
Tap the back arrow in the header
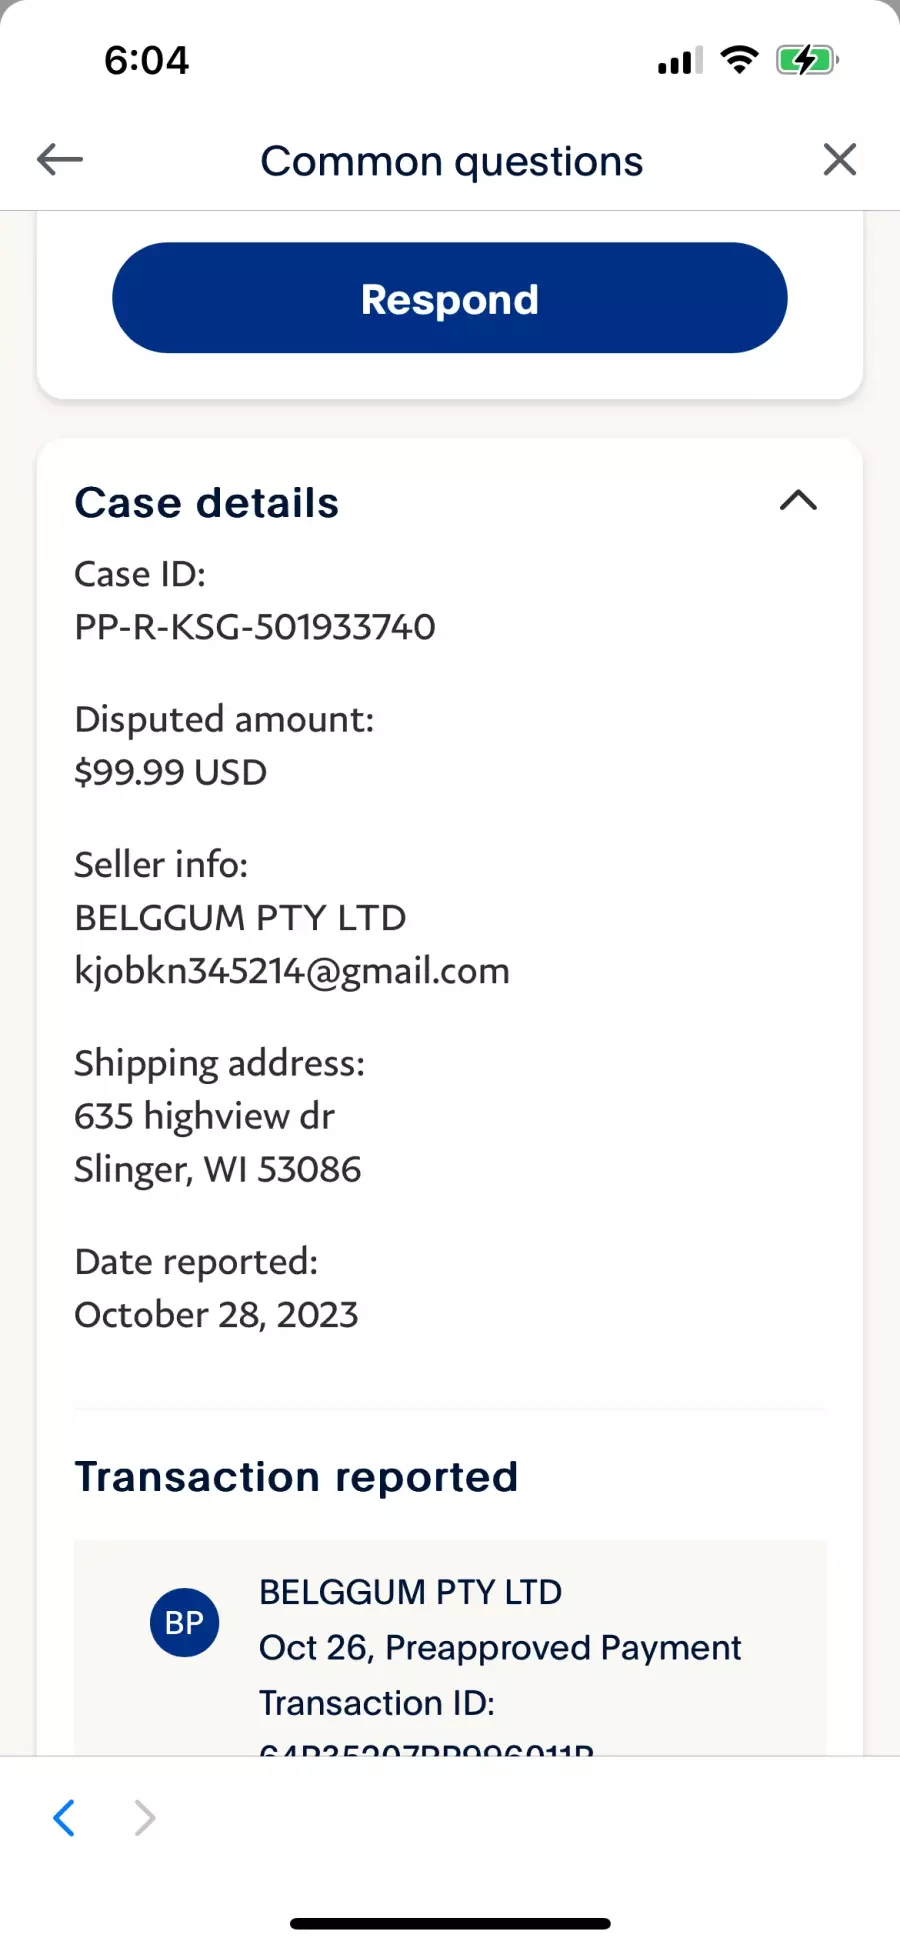click(x=59, y=159)
